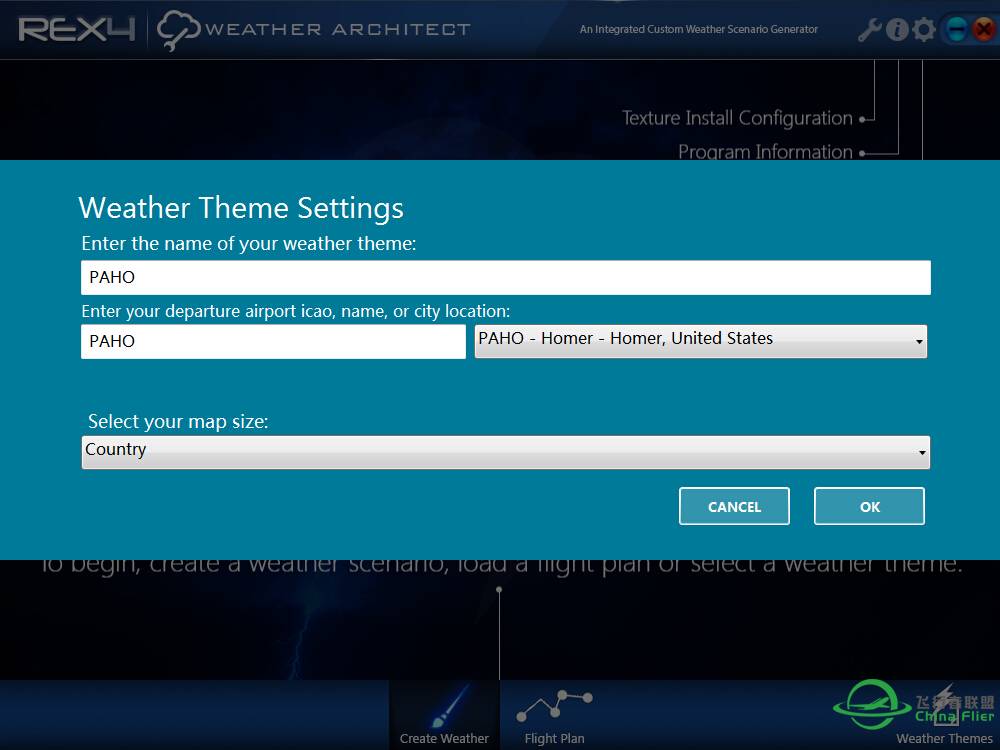Open Texture Install Configuration wrench icon
Image resolution: width=1000 pixels, height=750 pixels.
[869, 30]
